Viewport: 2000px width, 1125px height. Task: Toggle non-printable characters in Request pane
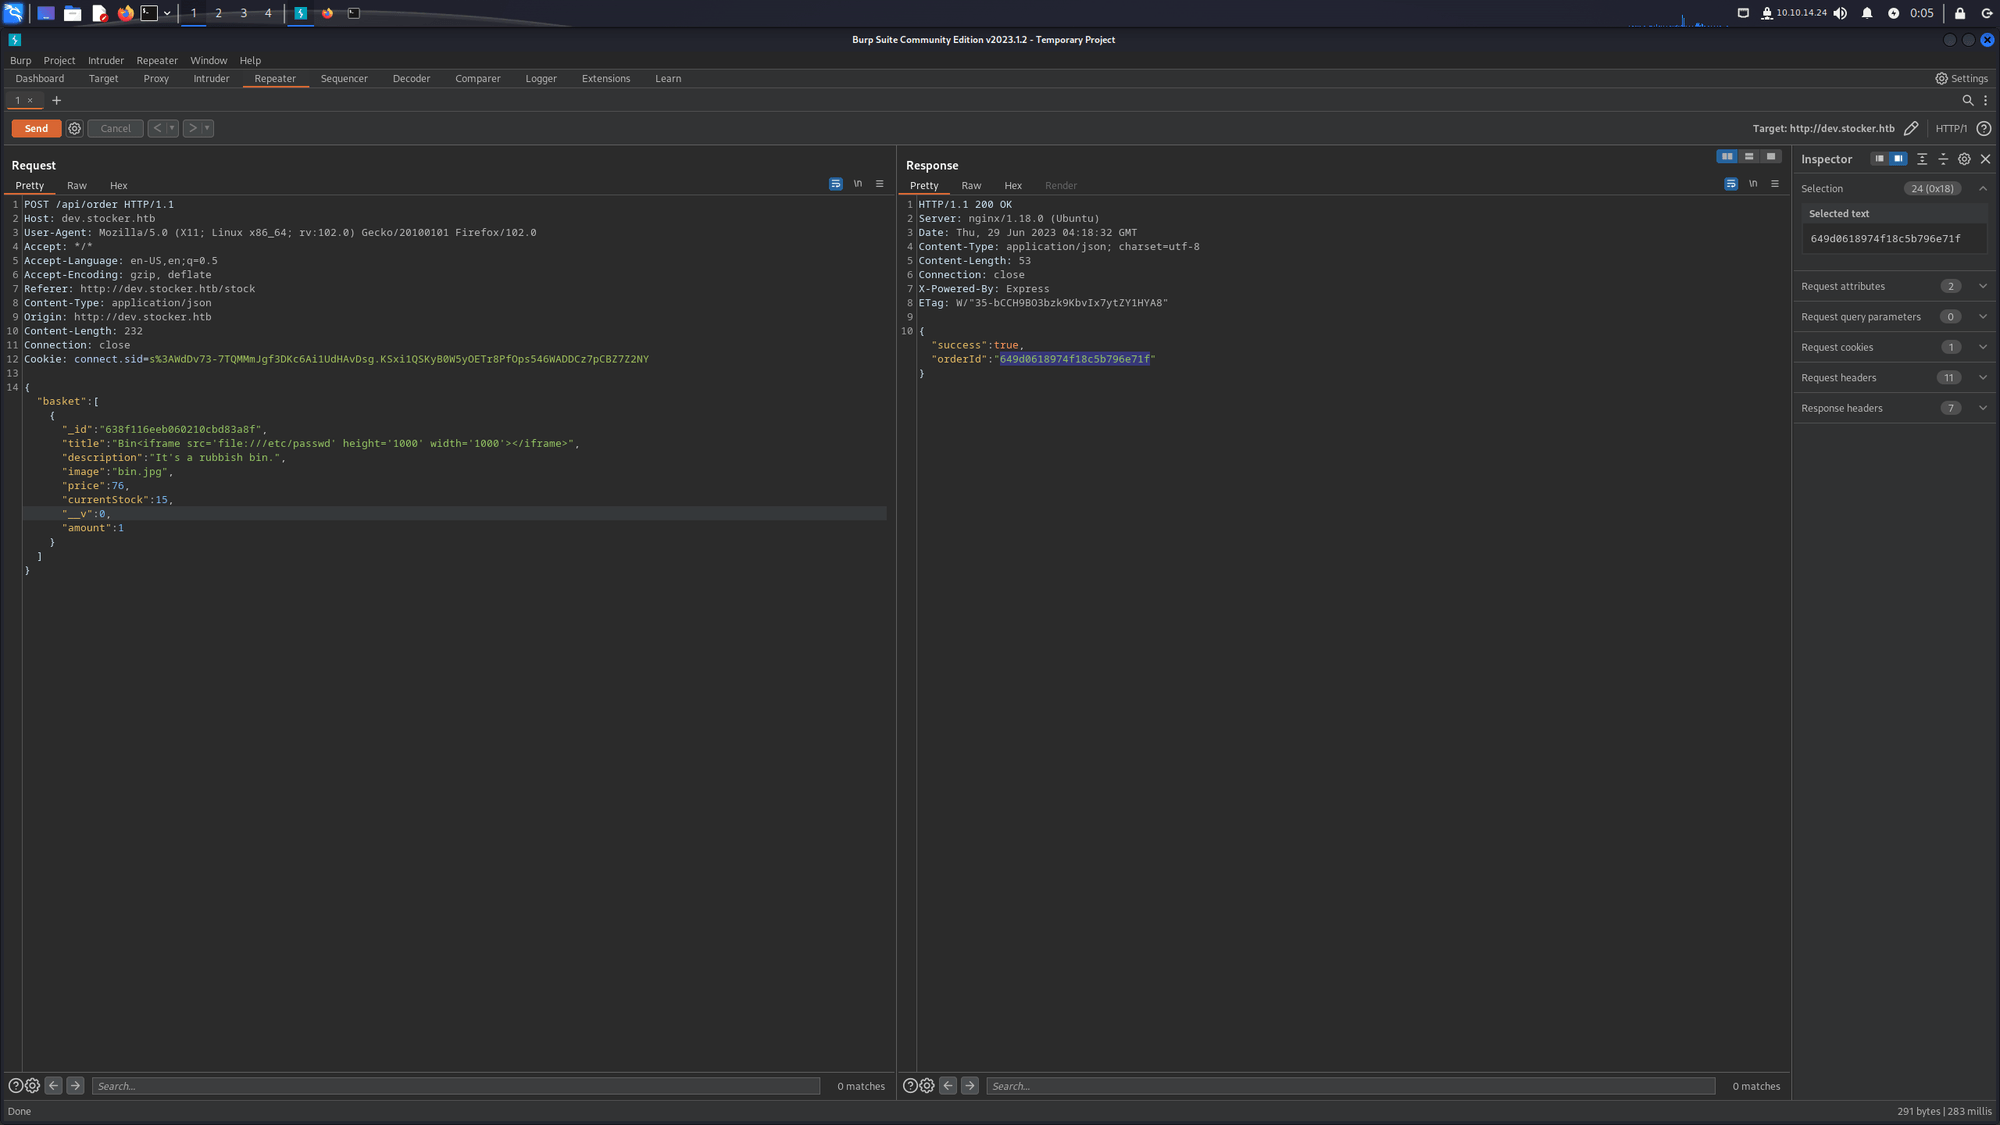858,184
